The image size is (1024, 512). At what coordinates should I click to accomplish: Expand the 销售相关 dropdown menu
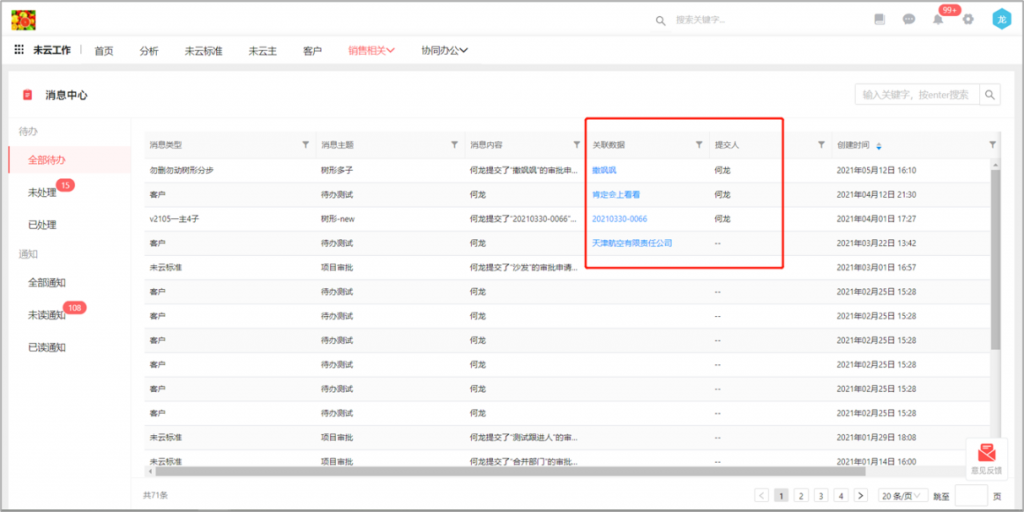tap(372, 50)
